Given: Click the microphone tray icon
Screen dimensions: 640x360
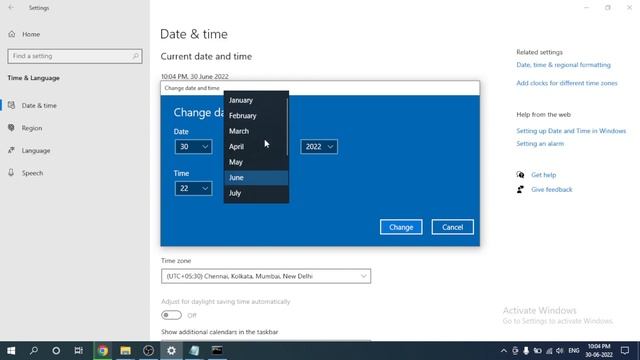Looking at the screenshot, I should (x=526, y=351).
